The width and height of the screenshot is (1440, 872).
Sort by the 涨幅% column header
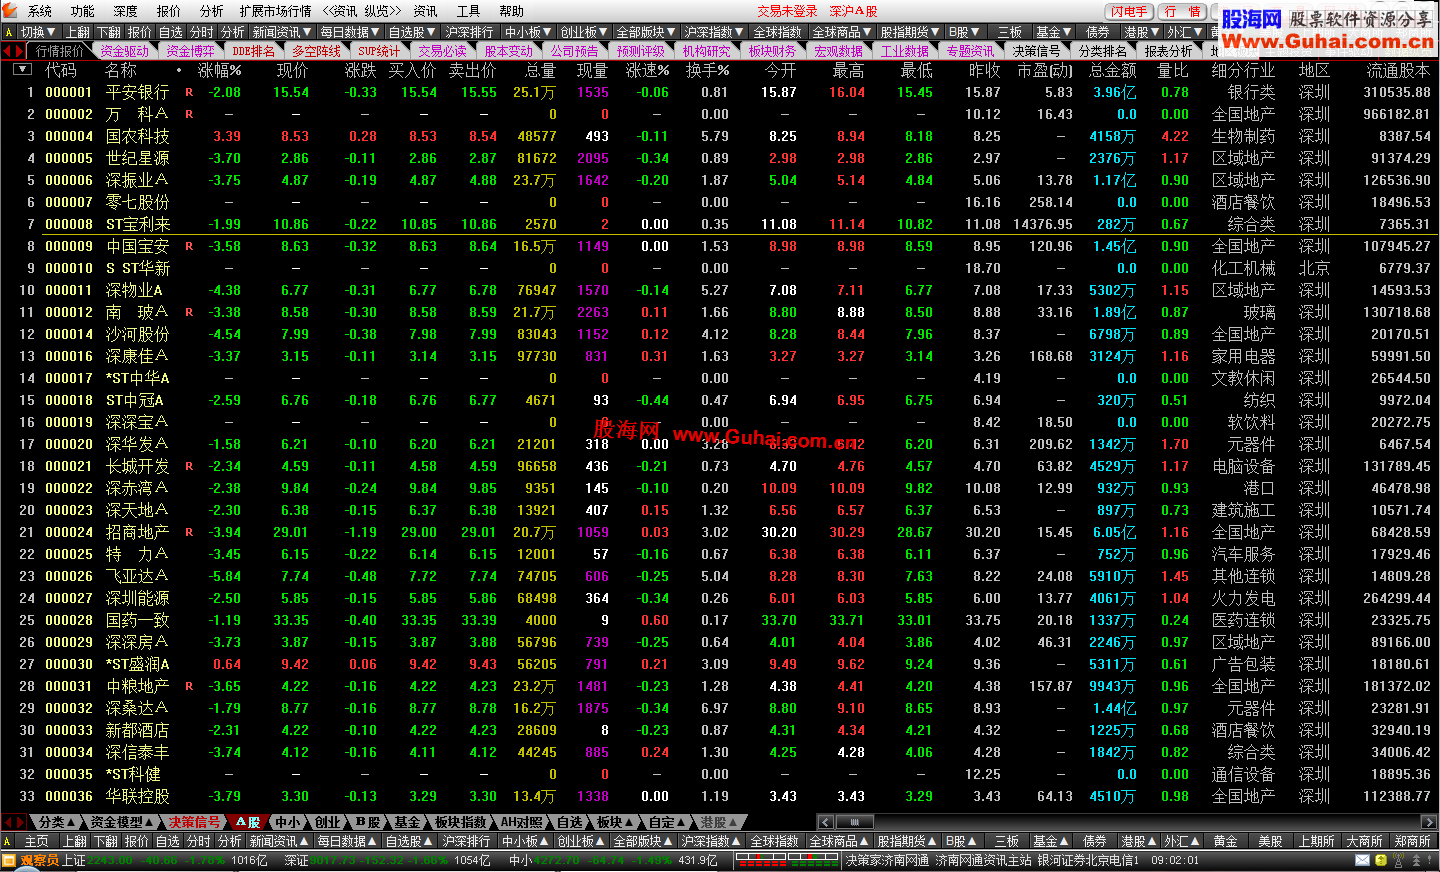pyautogui.click(x=220, y=70)
